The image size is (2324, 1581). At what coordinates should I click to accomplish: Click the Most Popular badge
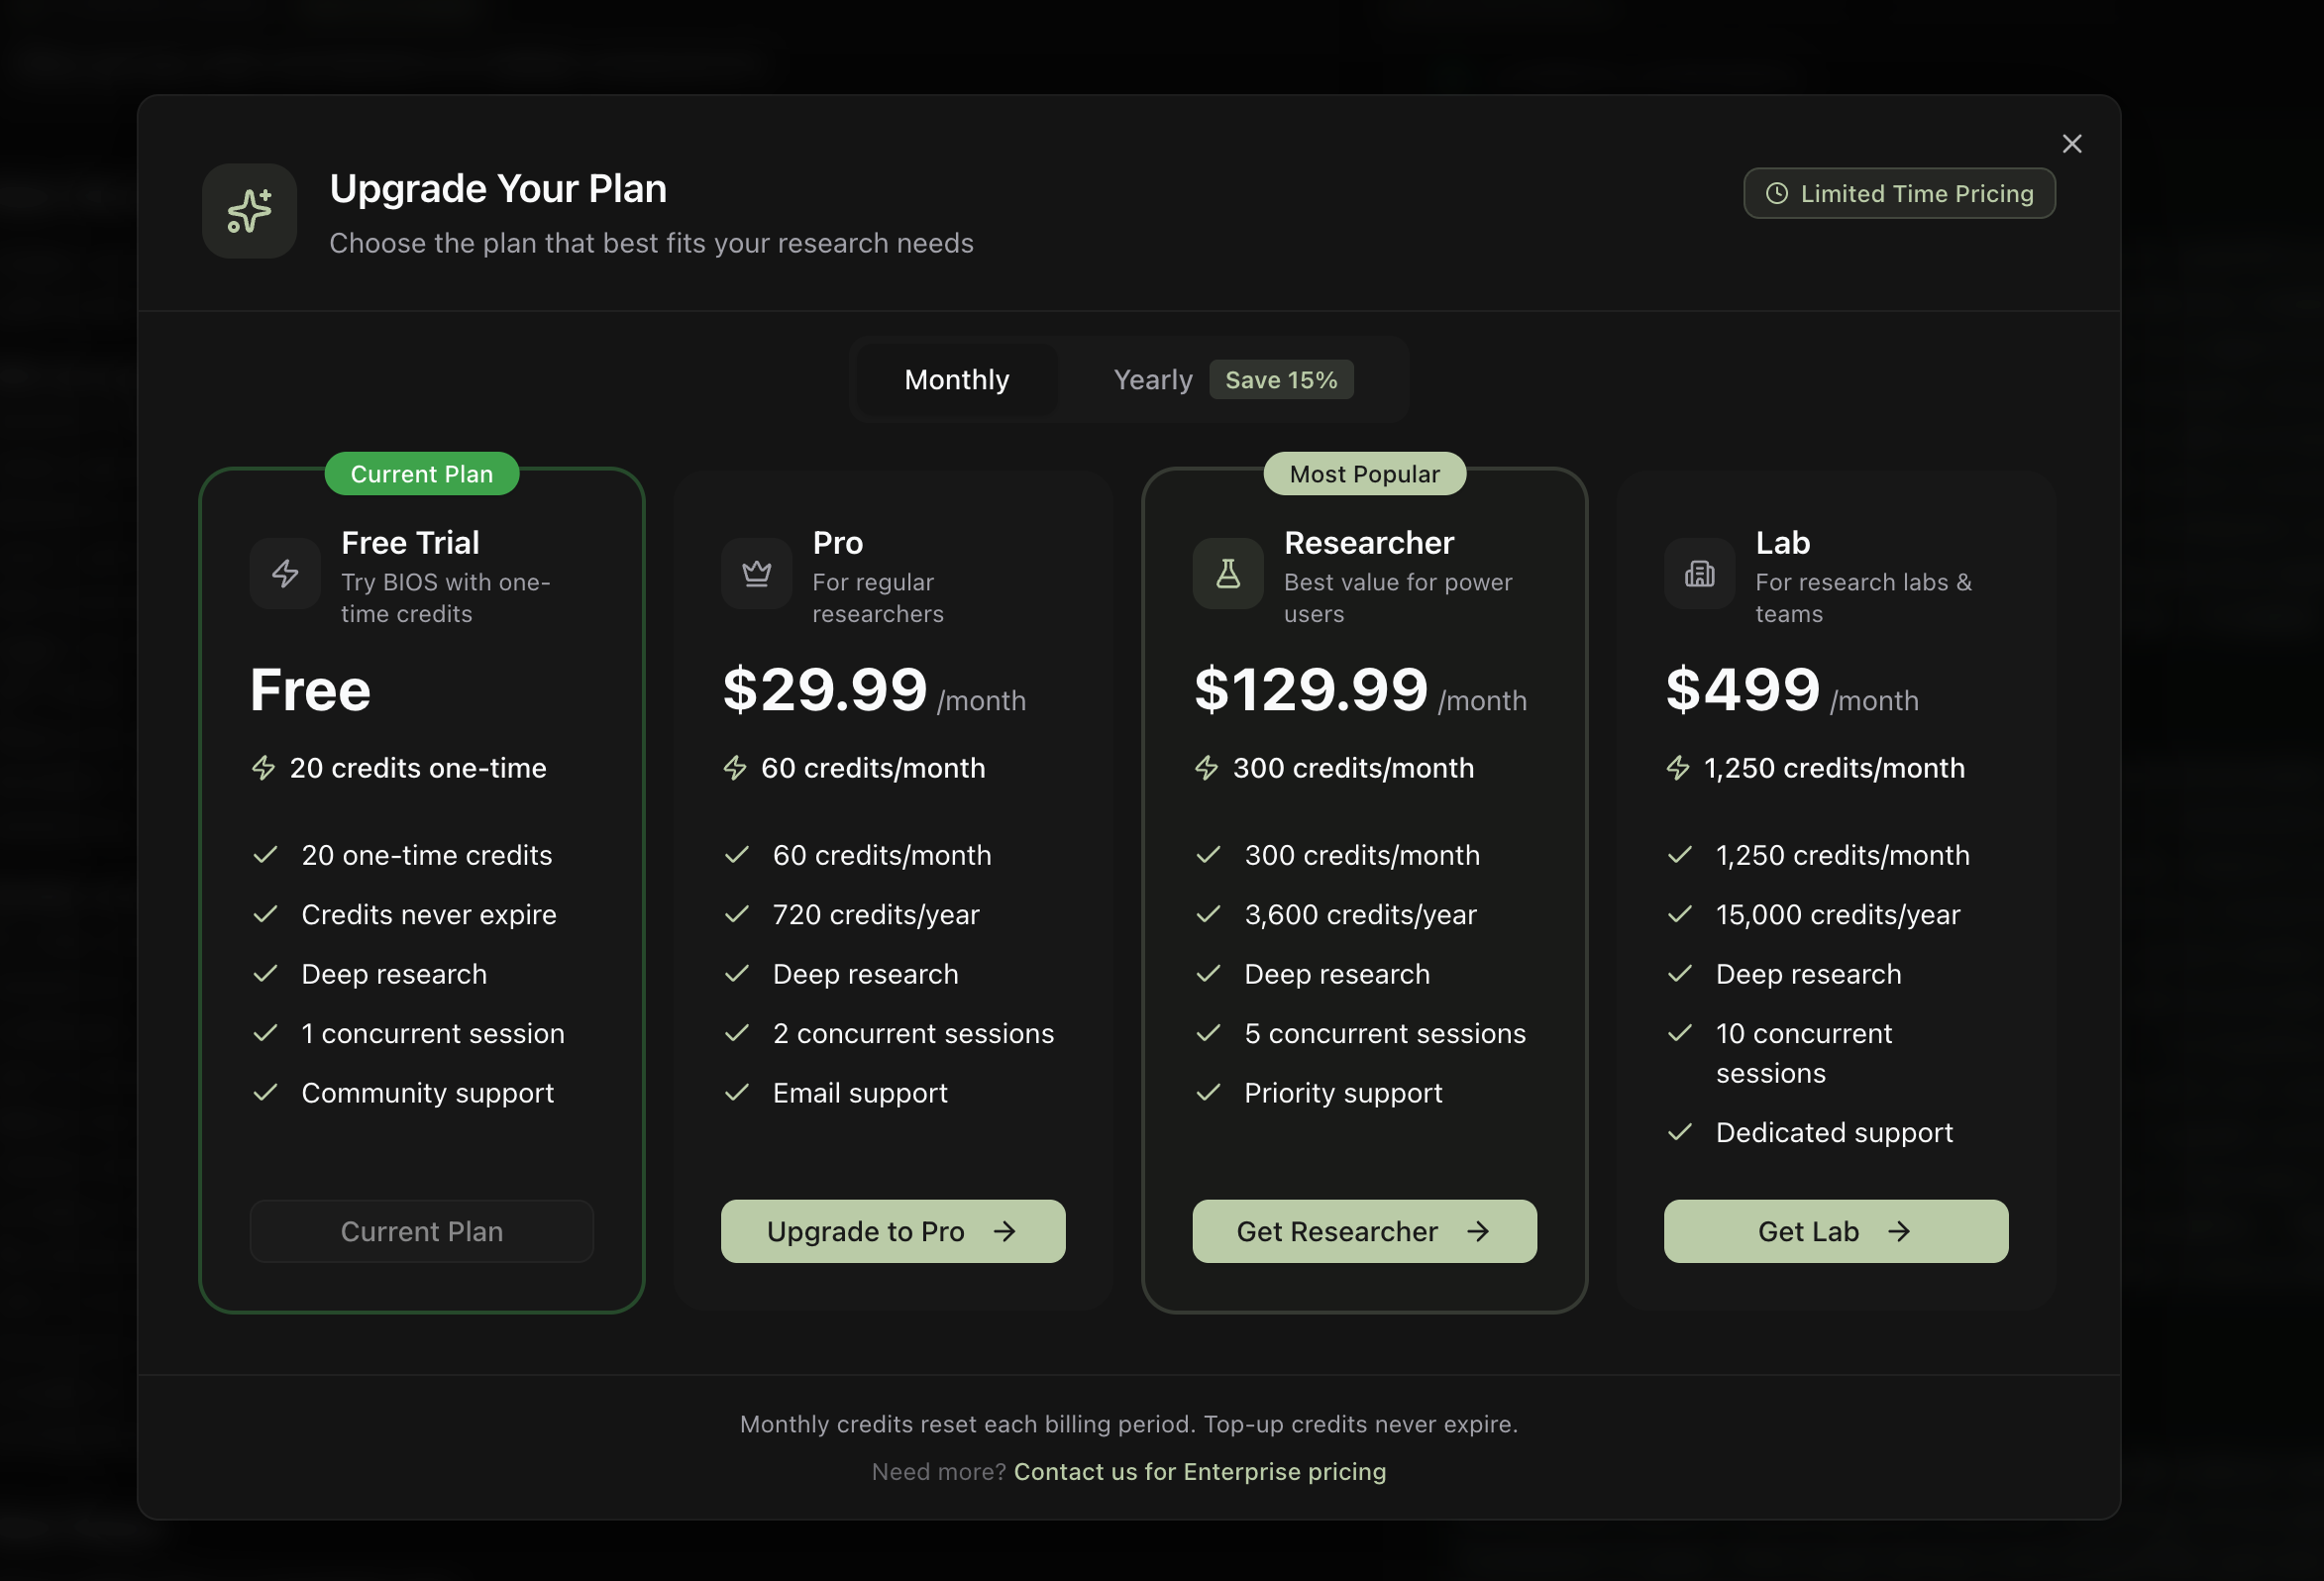pyautogui.click(x=1364, y=474)
